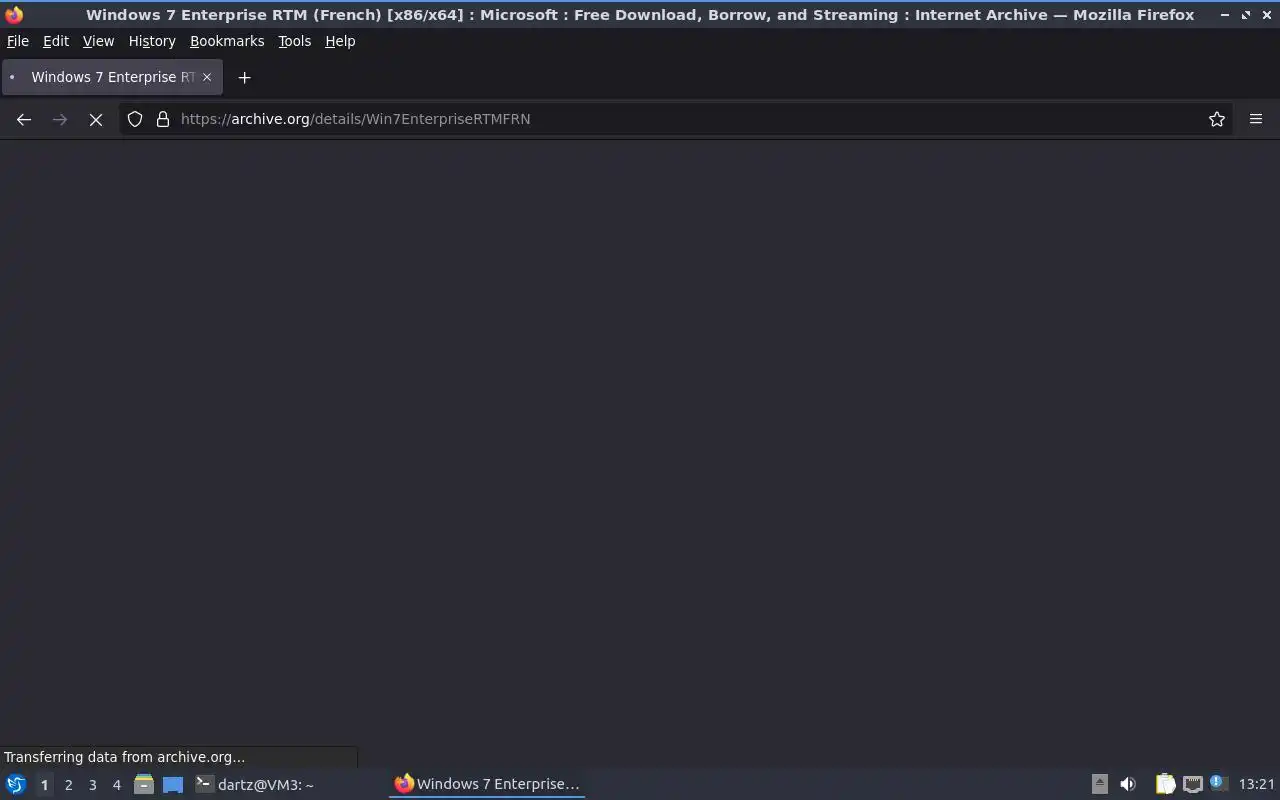This screenshot has width=1280, height=800.
Task: Switch to workspace 3
Action: [92, 785]
